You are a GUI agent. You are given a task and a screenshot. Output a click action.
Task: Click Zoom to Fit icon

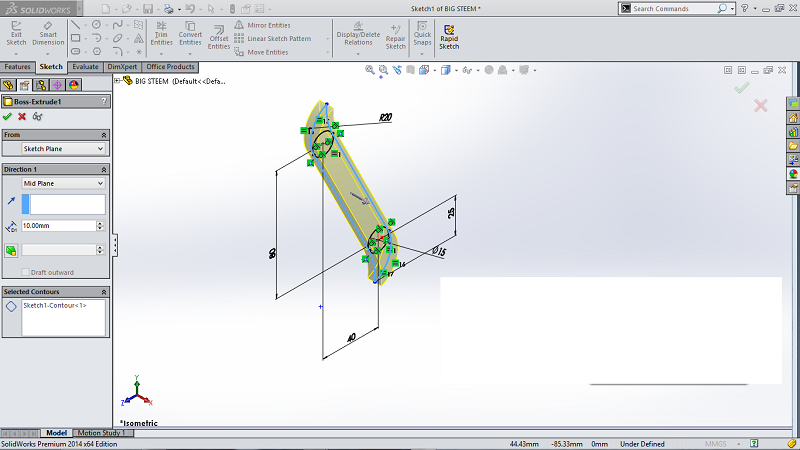(369, 70)
